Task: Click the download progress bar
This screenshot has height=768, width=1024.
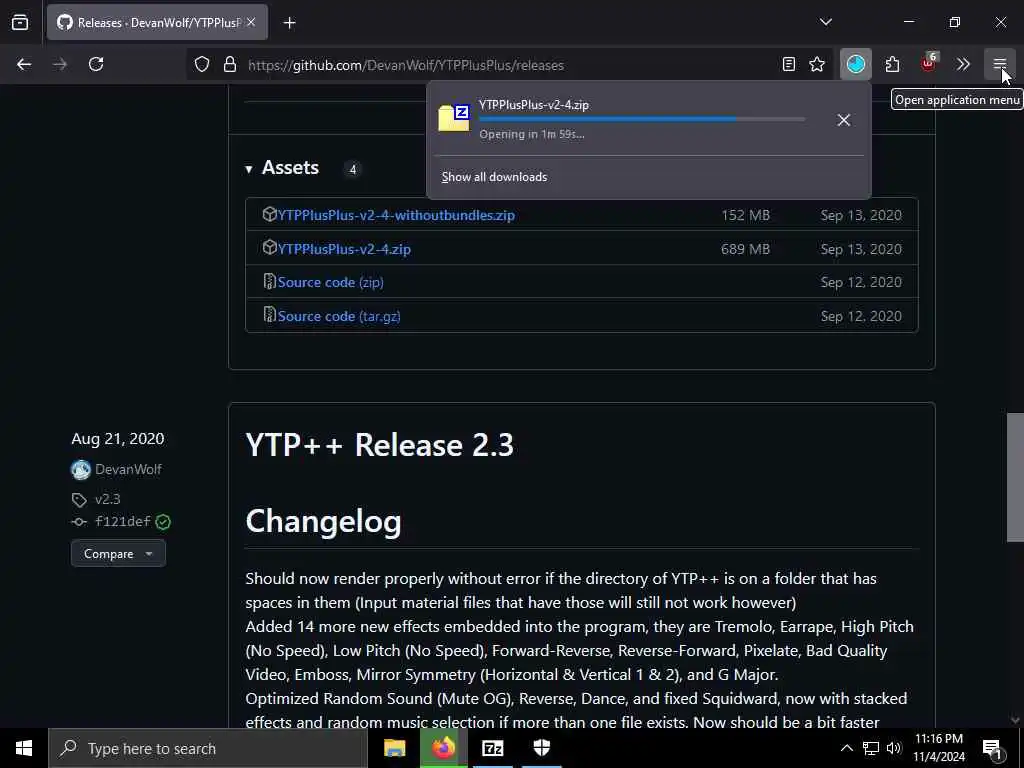Action: pos(641,119)
